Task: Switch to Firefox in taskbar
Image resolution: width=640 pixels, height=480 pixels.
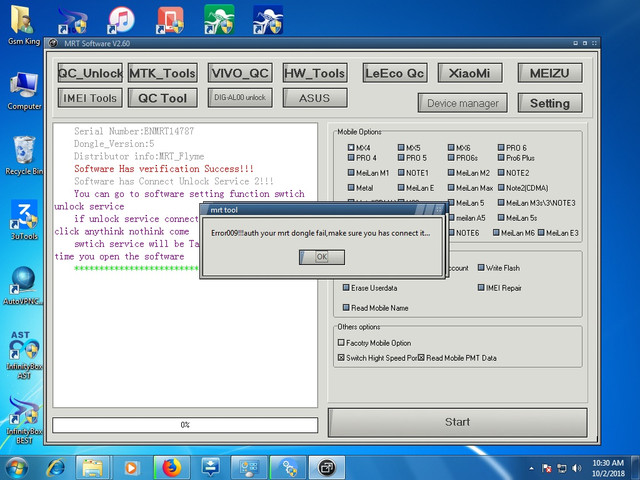Action: (172, 468)
